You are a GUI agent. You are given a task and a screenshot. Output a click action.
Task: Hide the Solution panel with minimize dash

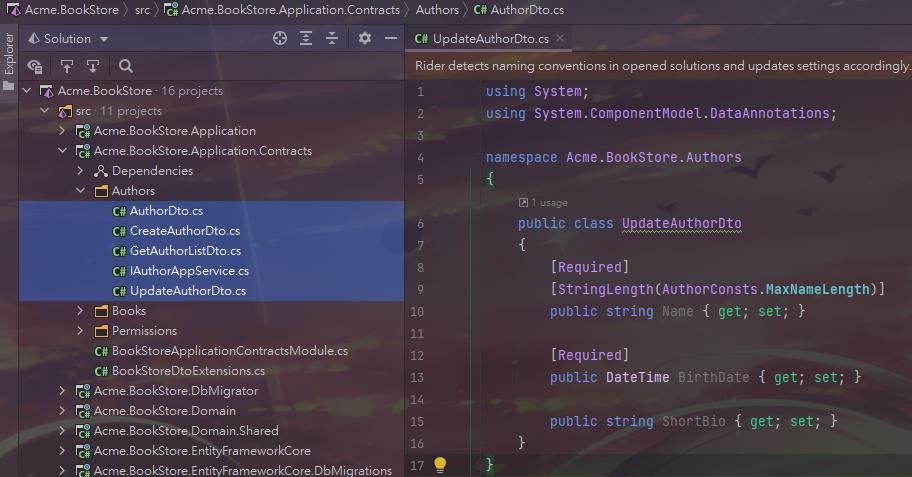(391, 38)
